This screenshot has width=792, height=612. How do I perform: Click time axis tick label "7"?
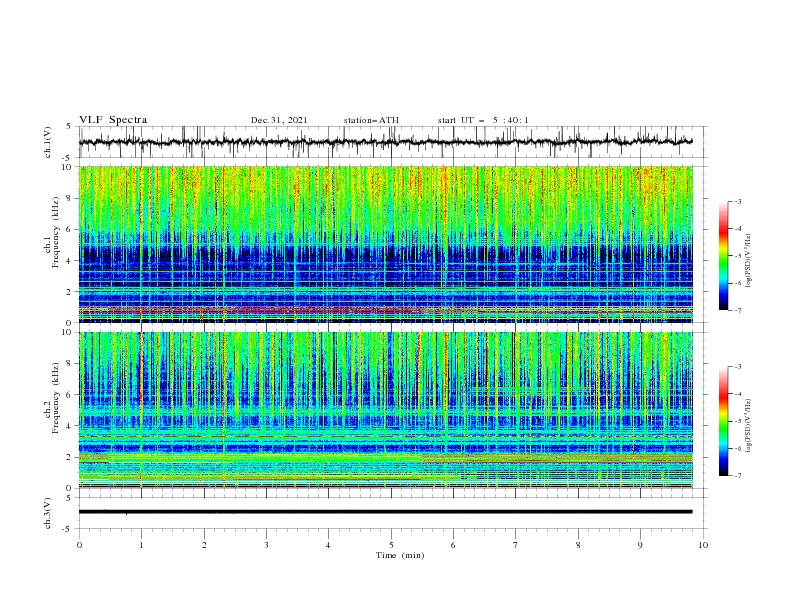(x=516, y=545)
